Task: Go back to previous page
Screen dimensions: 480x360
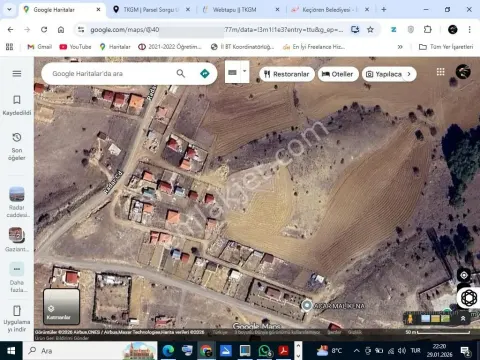Action: coord(10,30)
